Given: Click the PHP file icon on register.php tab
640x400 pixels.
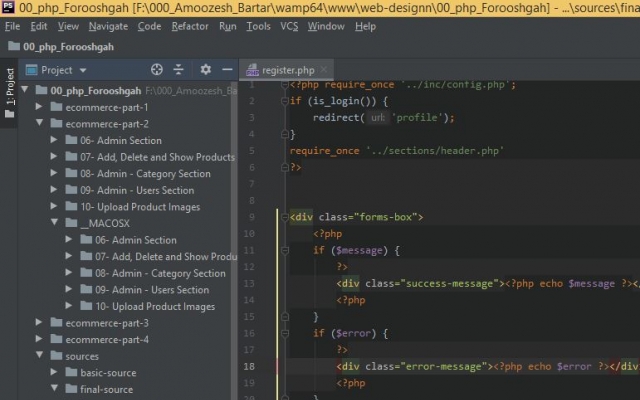Looking at the screenshot, I should point(252,70).
